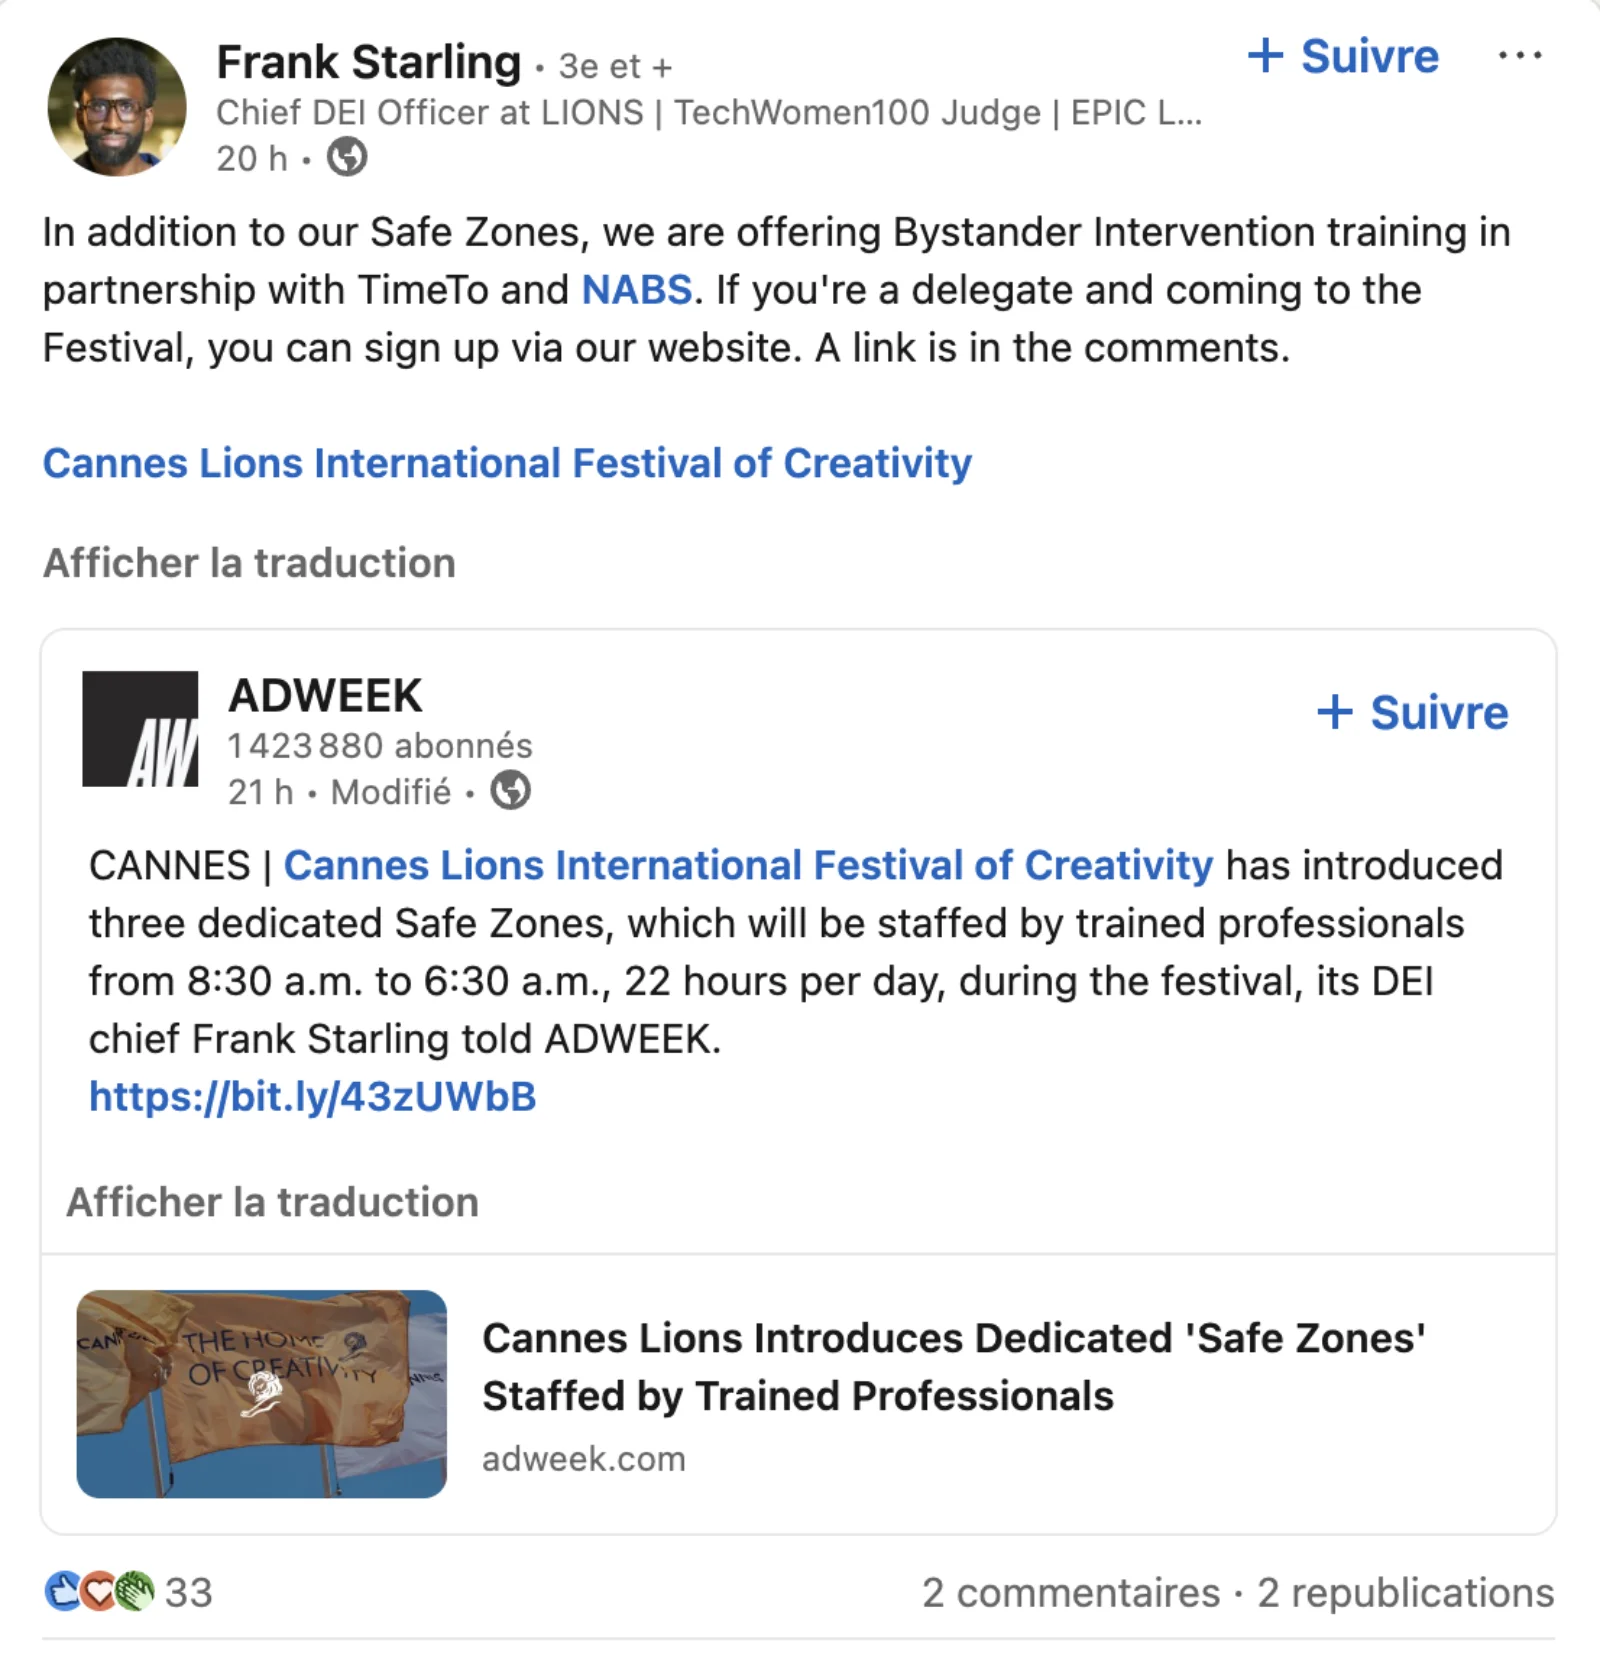1600x1669 pixels.
Task: Open the NABS mention link
Action: tap(637, 290)
